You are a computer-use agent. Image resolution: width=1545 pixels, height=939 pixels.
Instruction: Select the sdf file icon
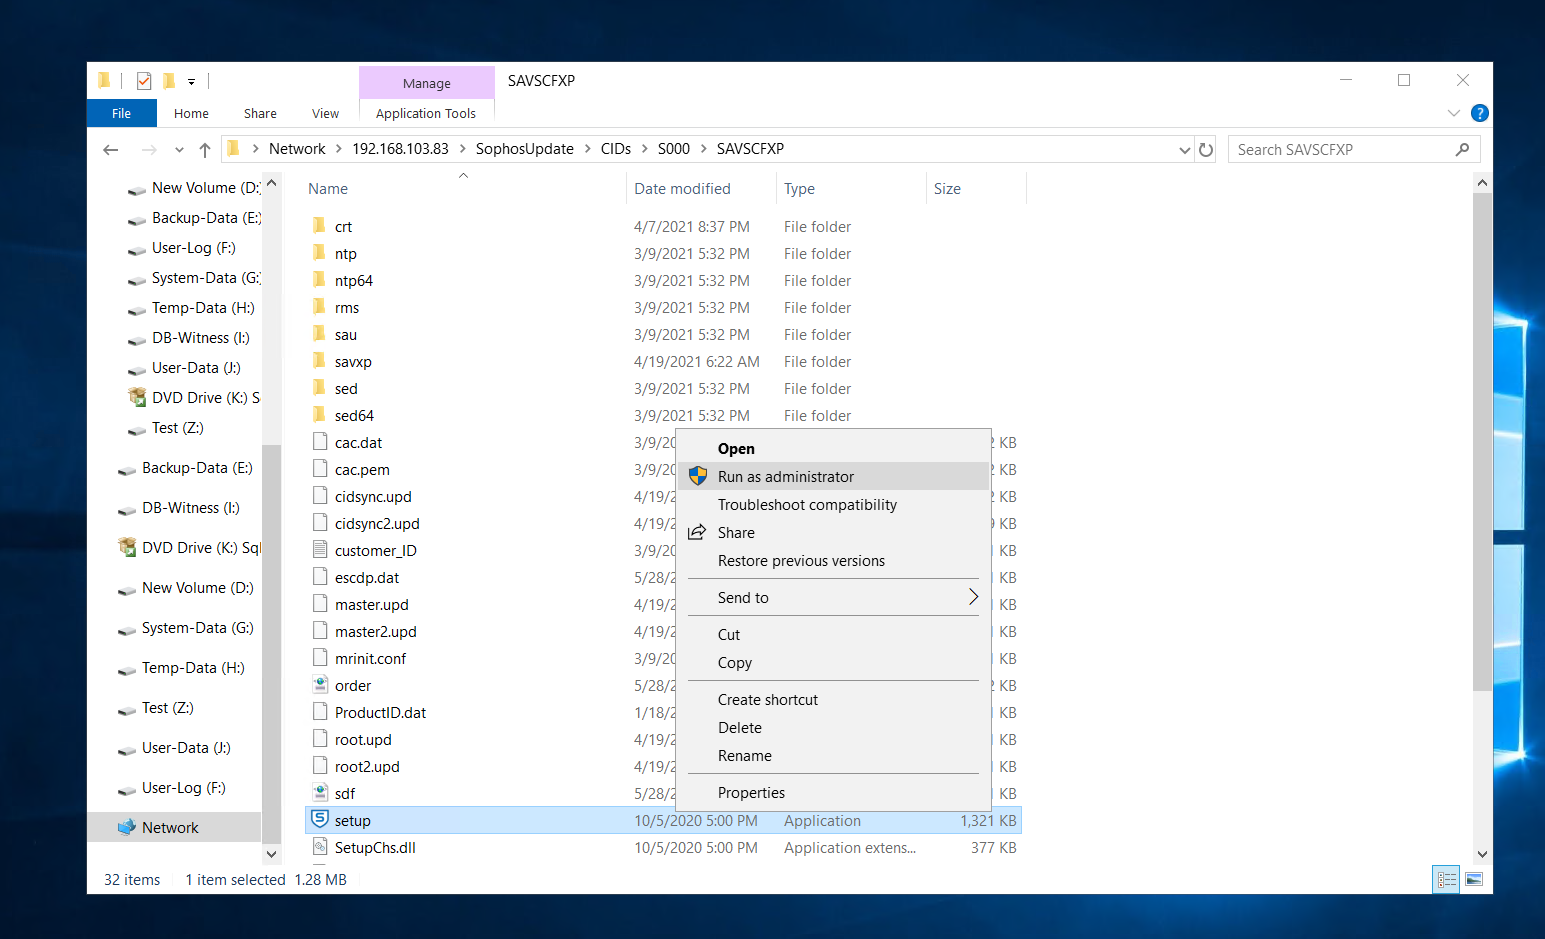coord(320,792)
